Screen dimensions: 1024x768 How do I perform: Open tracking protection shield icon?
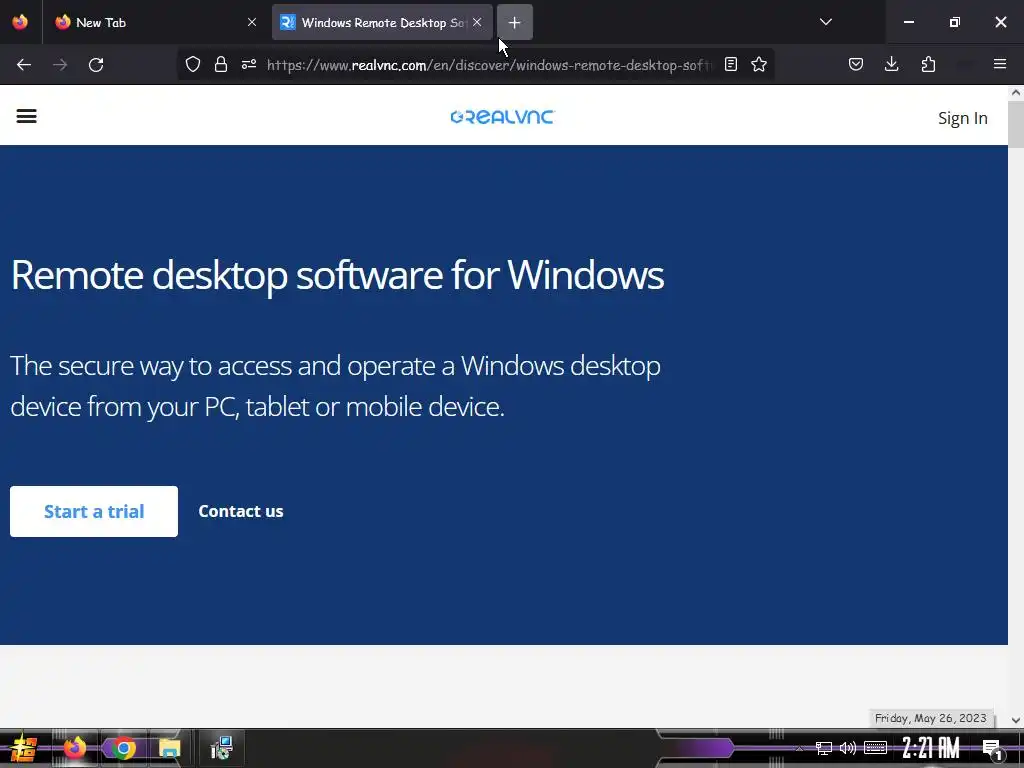[x=193, y=64]
